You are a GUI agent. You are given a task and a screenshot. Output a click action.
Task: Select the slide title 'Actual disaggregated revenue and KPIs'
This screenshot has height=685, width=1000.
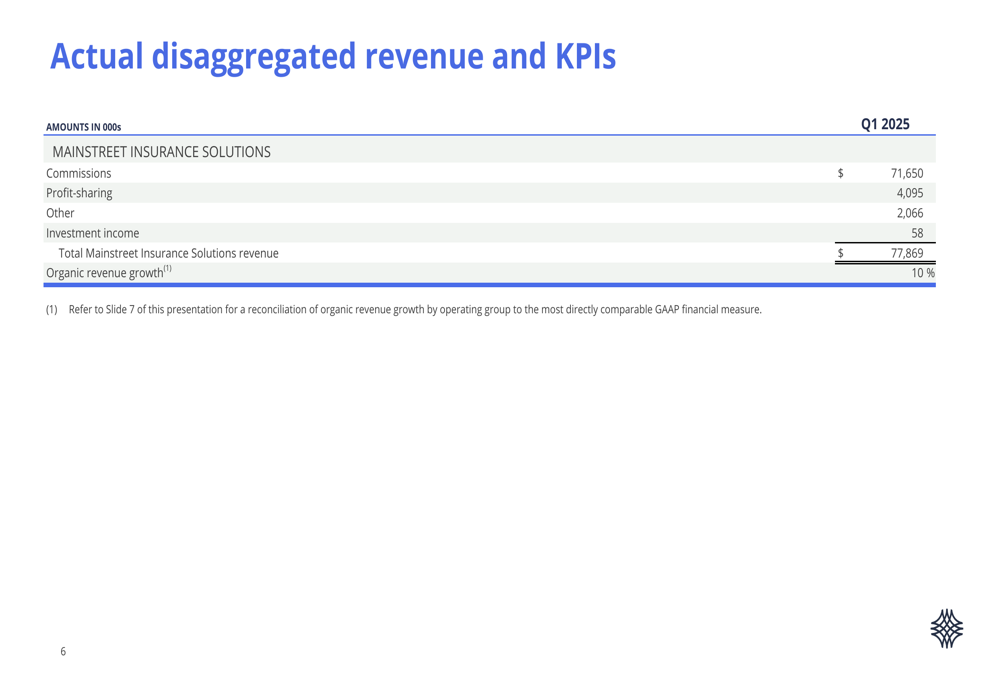[x=333, y=57]
